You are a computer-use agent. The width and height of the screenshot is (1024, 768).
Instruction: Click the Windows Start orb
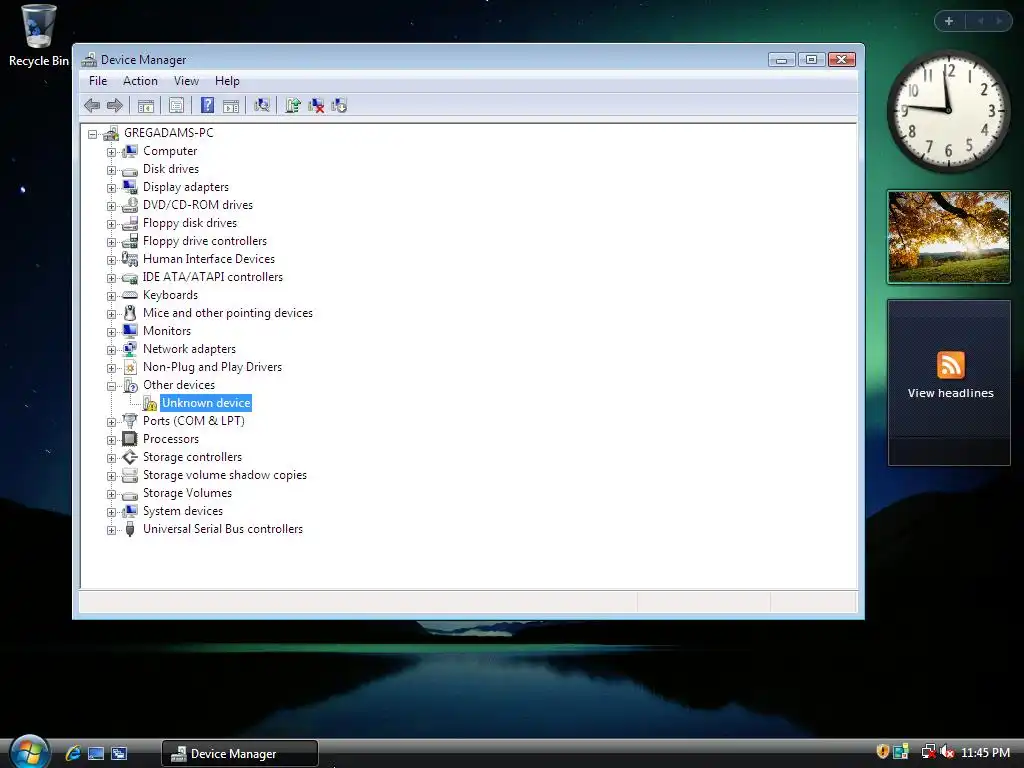[29, 752]
